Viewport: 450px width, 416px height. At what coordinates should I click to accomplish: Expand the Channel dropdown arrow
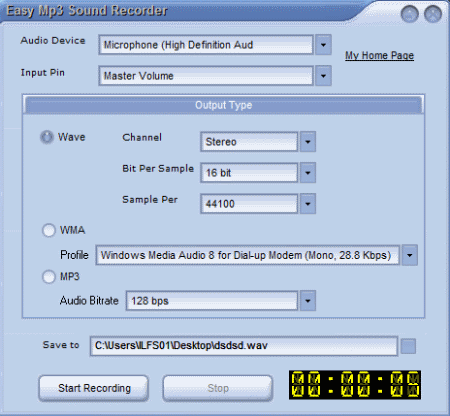(308, 142)
